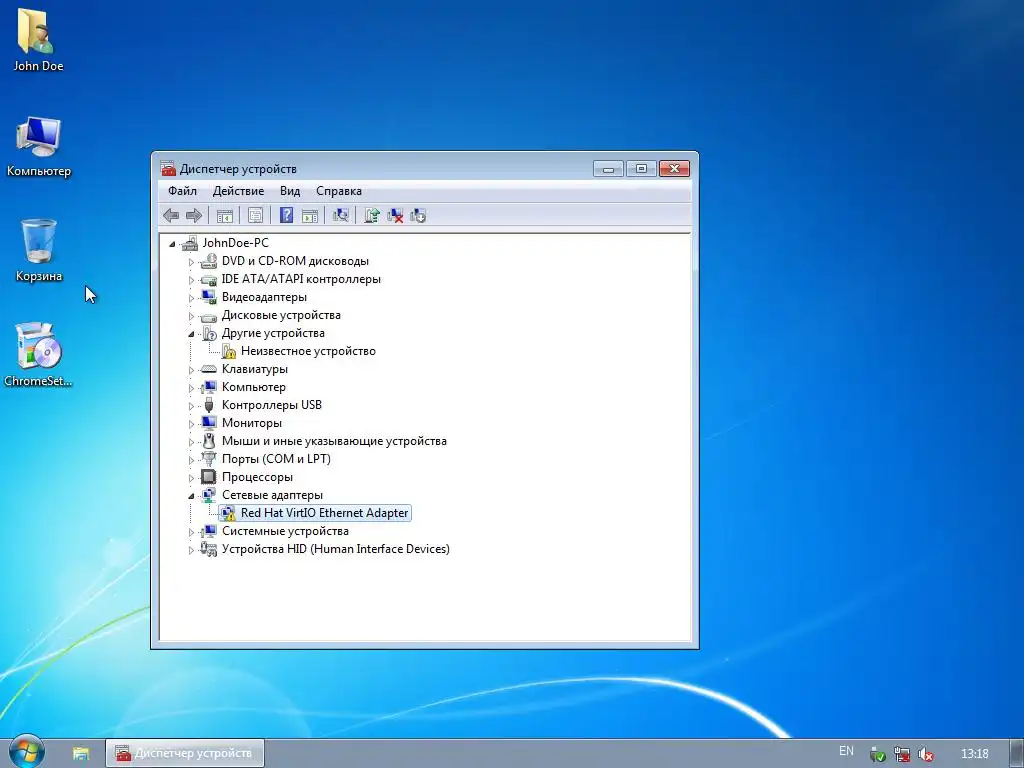The image size is (1024, 768).
Task: Expand Порты (COM и LPT) node
Action: pyautogui.click(x=191, y=460)
